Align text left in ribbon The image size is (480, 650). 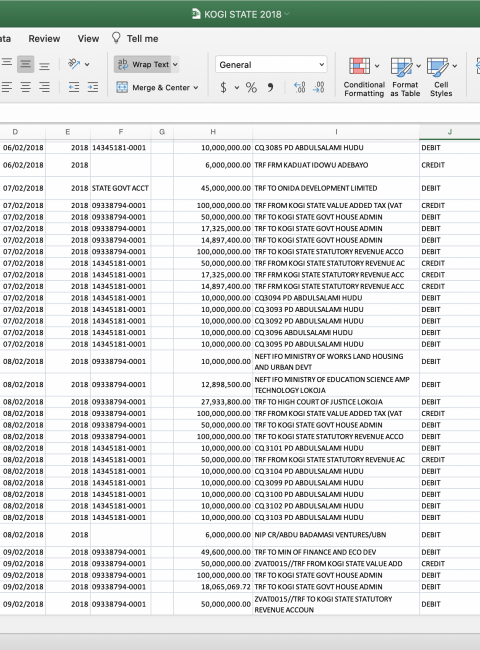[x=7, y=87]
